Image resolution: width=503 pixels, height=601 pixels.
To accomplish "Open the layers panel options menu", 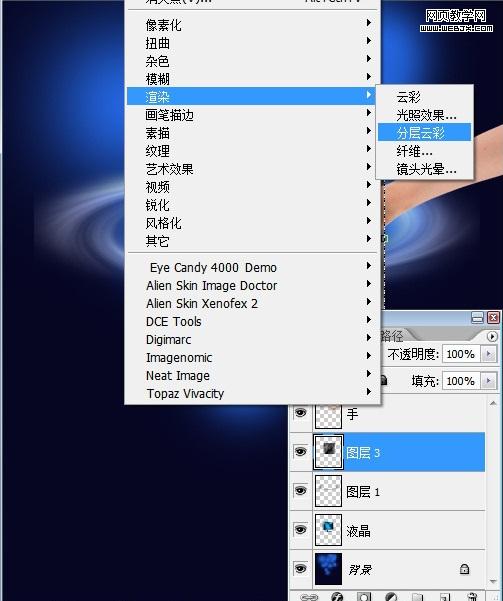I will (x=492, y=337).
